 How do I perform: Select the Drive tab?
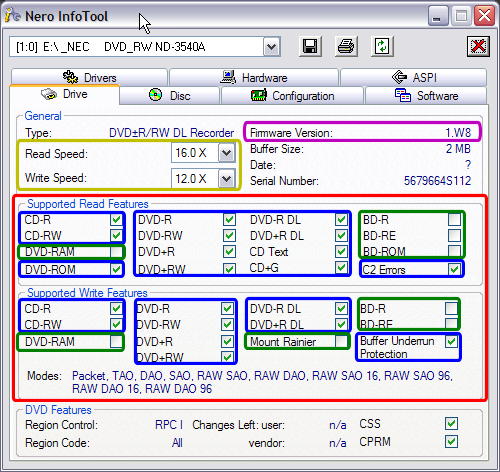[x=64, y=94]
